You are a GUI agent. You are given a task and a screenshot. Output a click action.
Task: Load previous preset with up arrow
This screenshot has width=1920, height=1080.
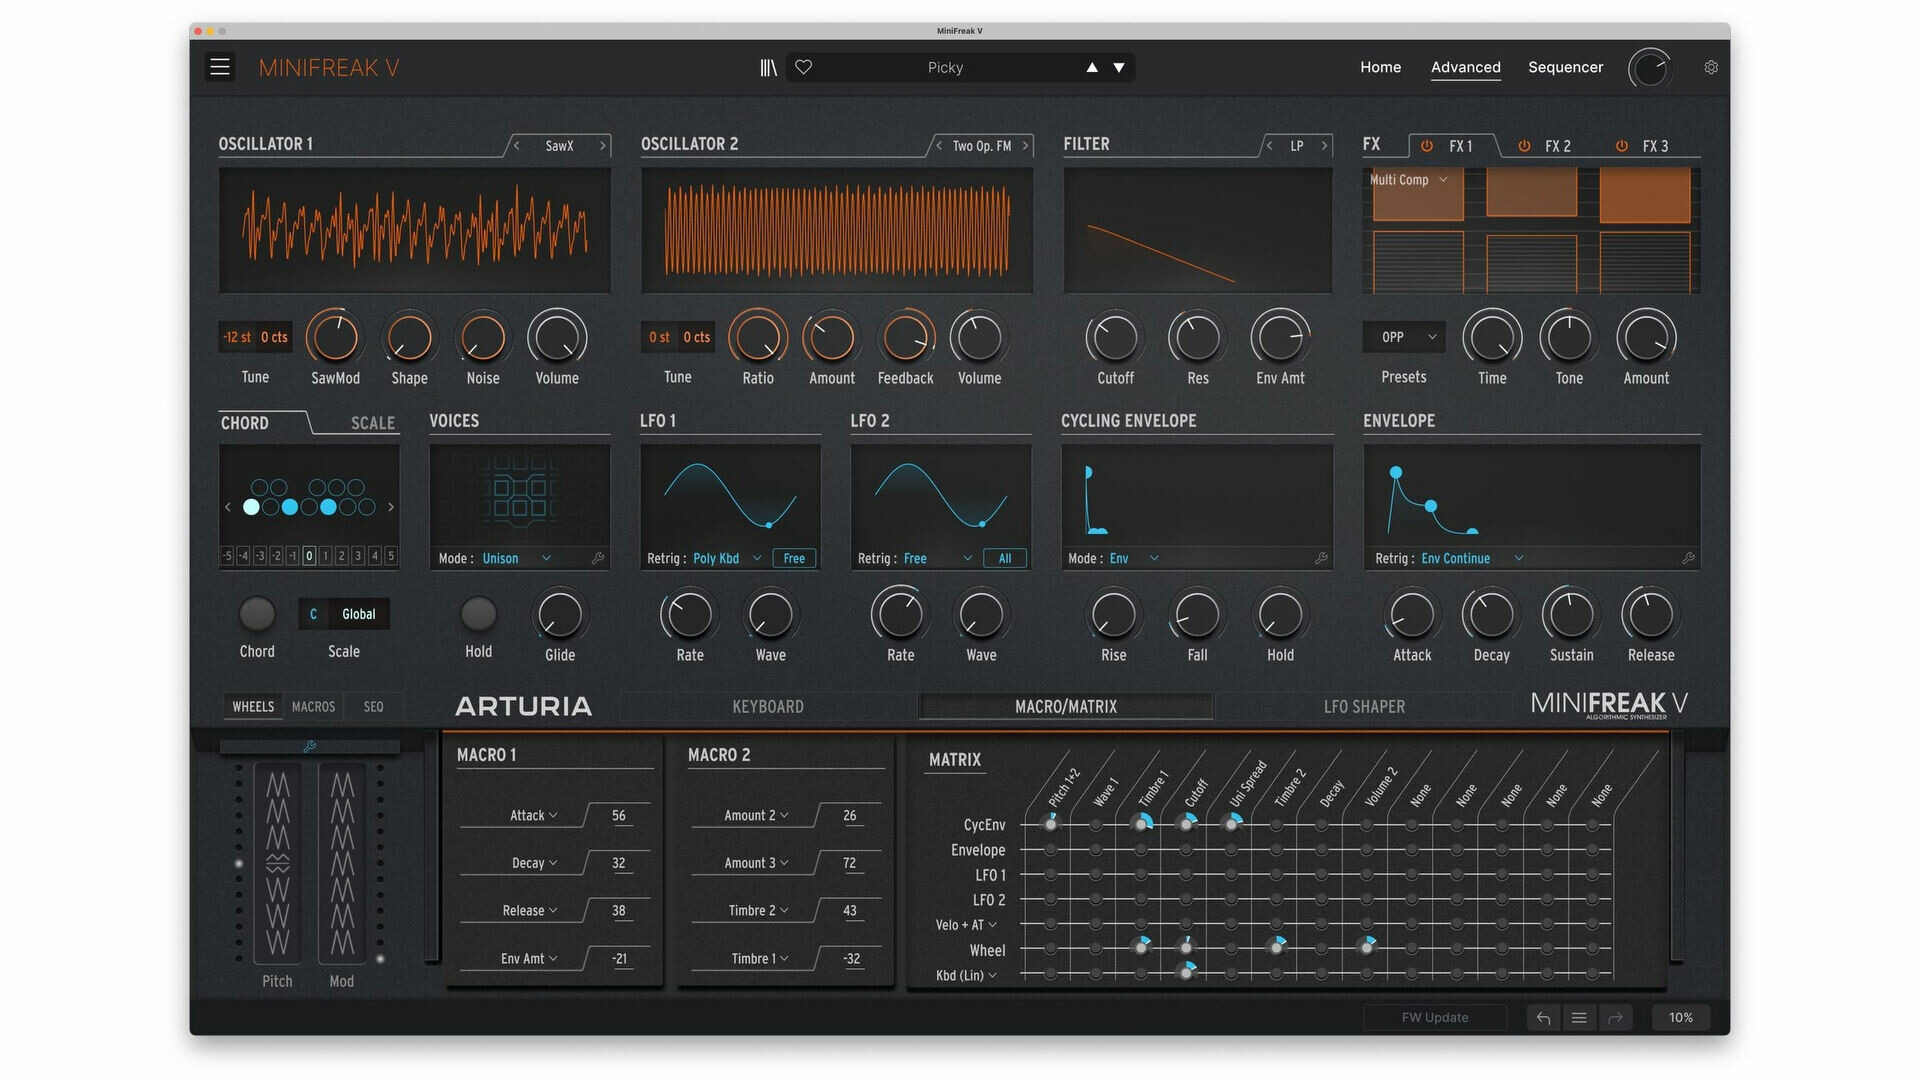[1092, 67]
